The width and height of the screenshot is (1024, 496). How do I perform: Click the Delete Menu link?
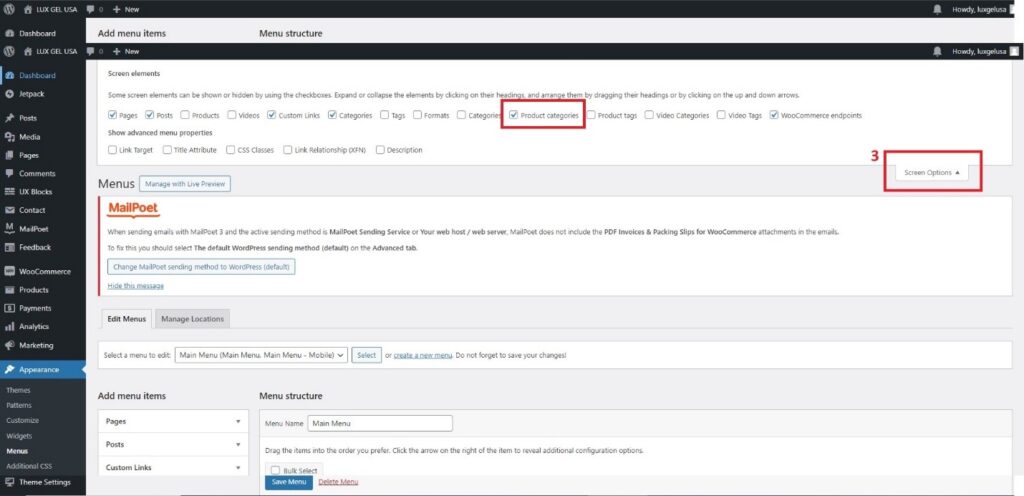pos(338,482)
